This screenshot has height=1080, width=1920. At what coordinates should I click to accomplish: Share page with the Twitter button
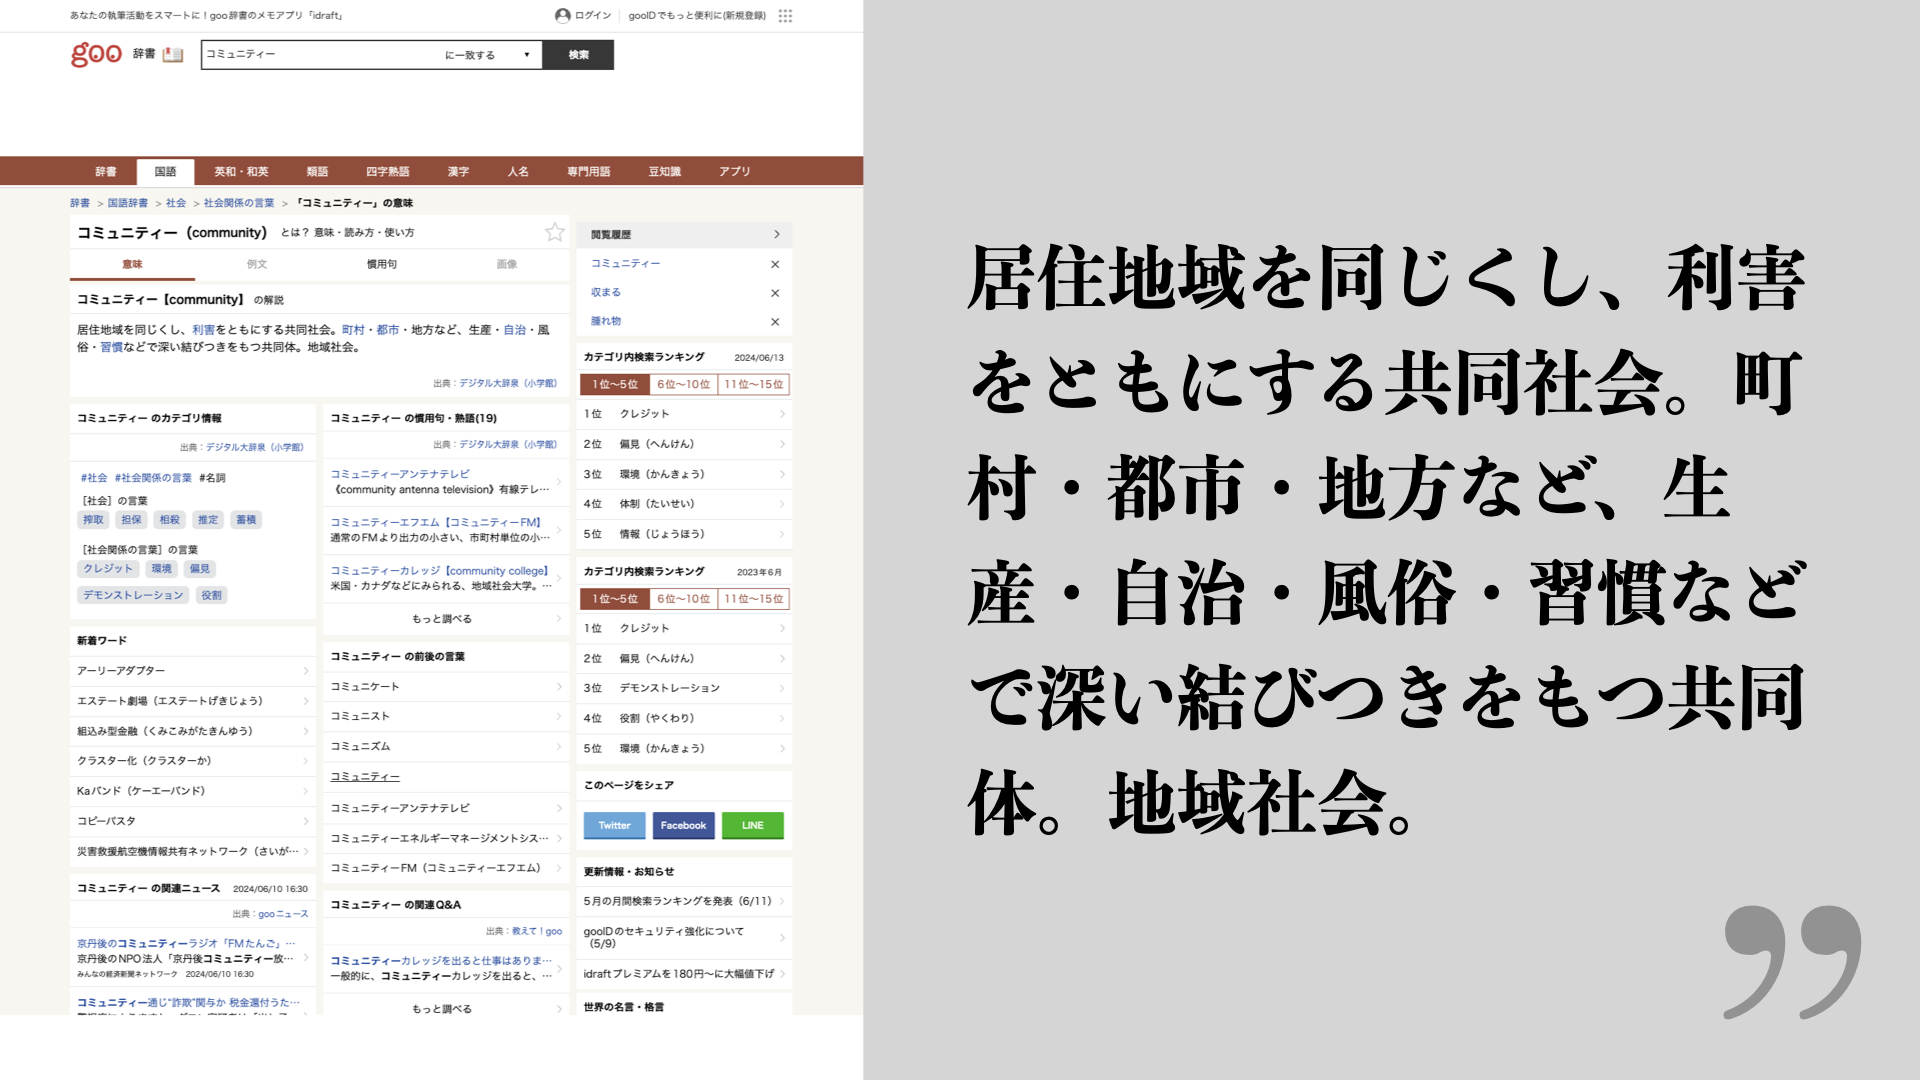[x=614, y=825]
